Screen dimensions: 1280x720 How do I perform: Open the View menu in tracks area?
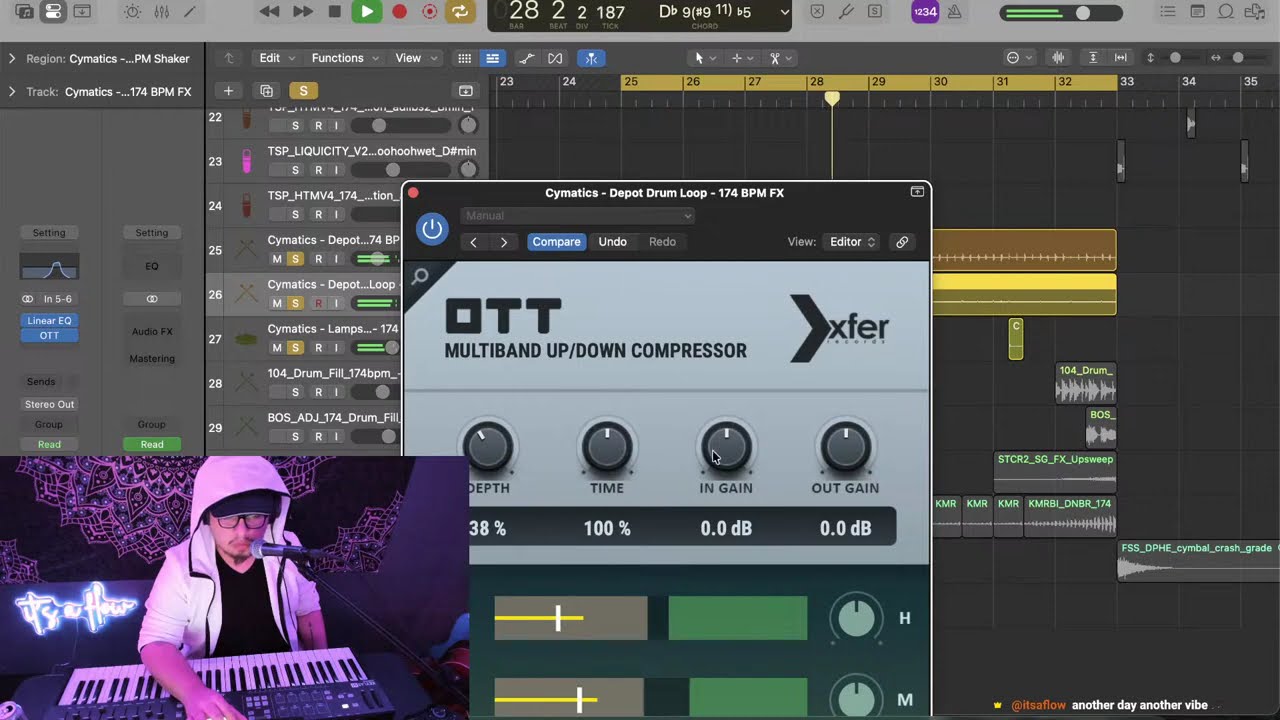415,58
